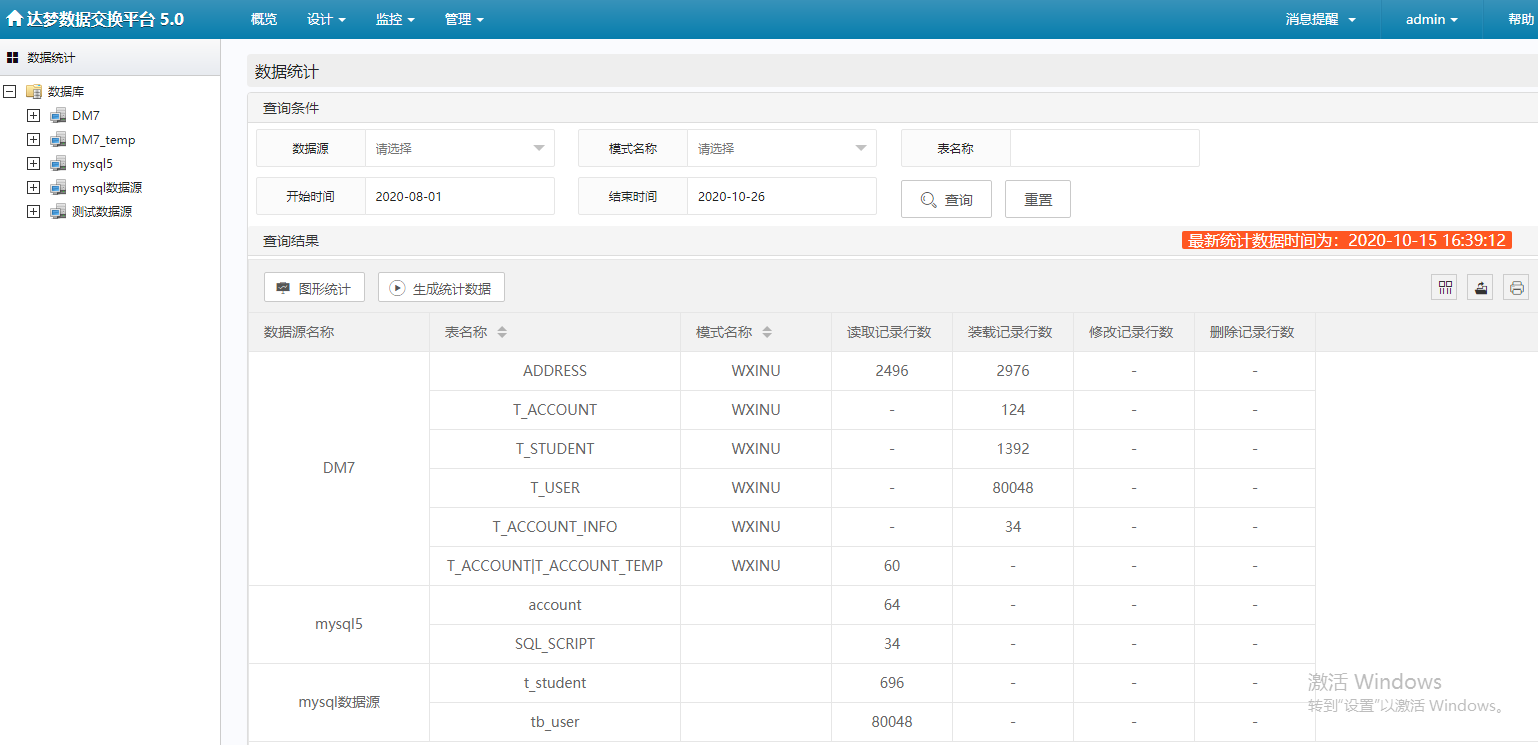Screen dimensions: 1538x745
Task: Click the sort arrows next to 表名称
Action: click(x=502, y=332)
